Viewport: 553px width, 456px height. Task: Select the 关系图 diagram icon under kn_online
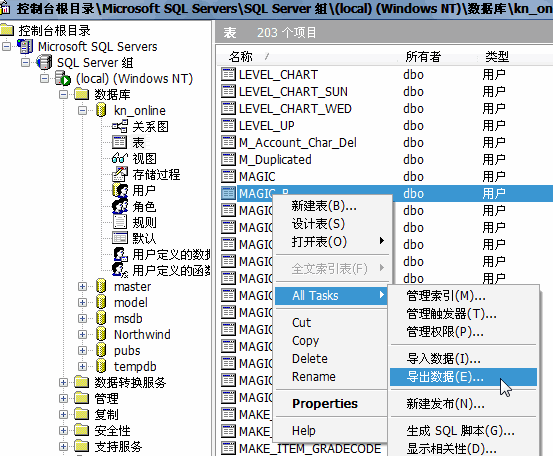(120, 126)
